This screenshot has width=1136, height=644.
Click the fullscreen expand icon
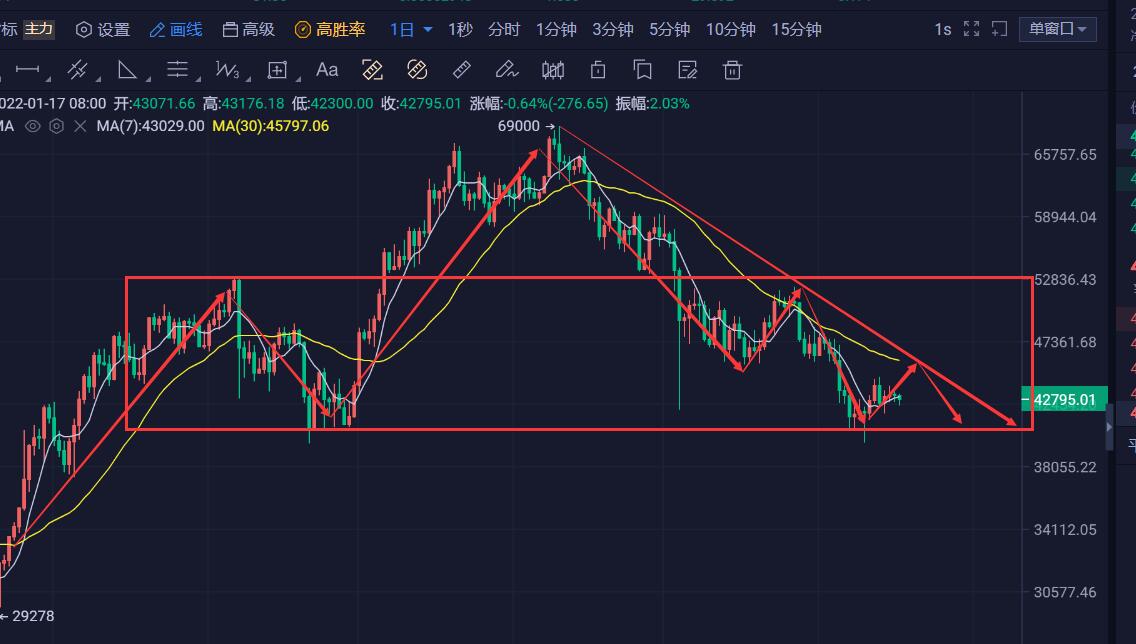972,29
